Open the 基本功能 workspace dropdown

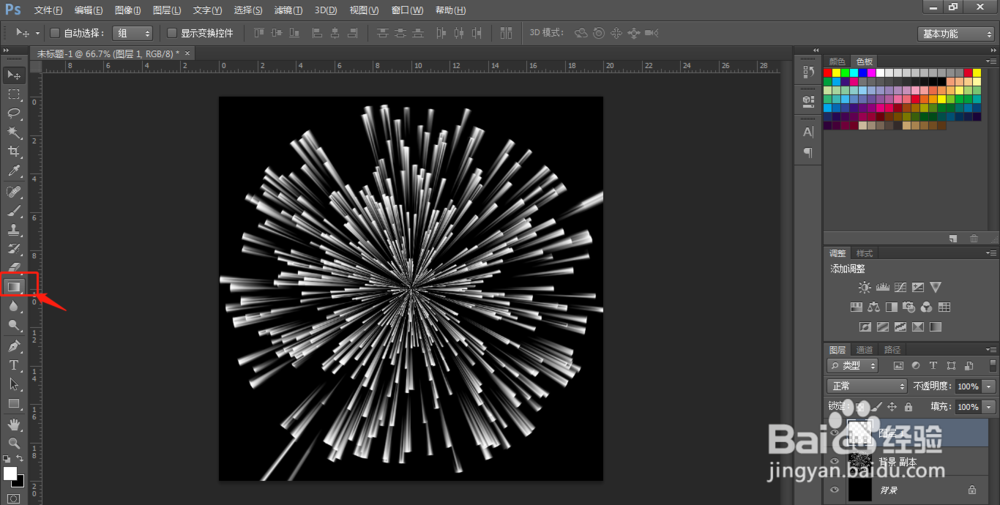955,34
